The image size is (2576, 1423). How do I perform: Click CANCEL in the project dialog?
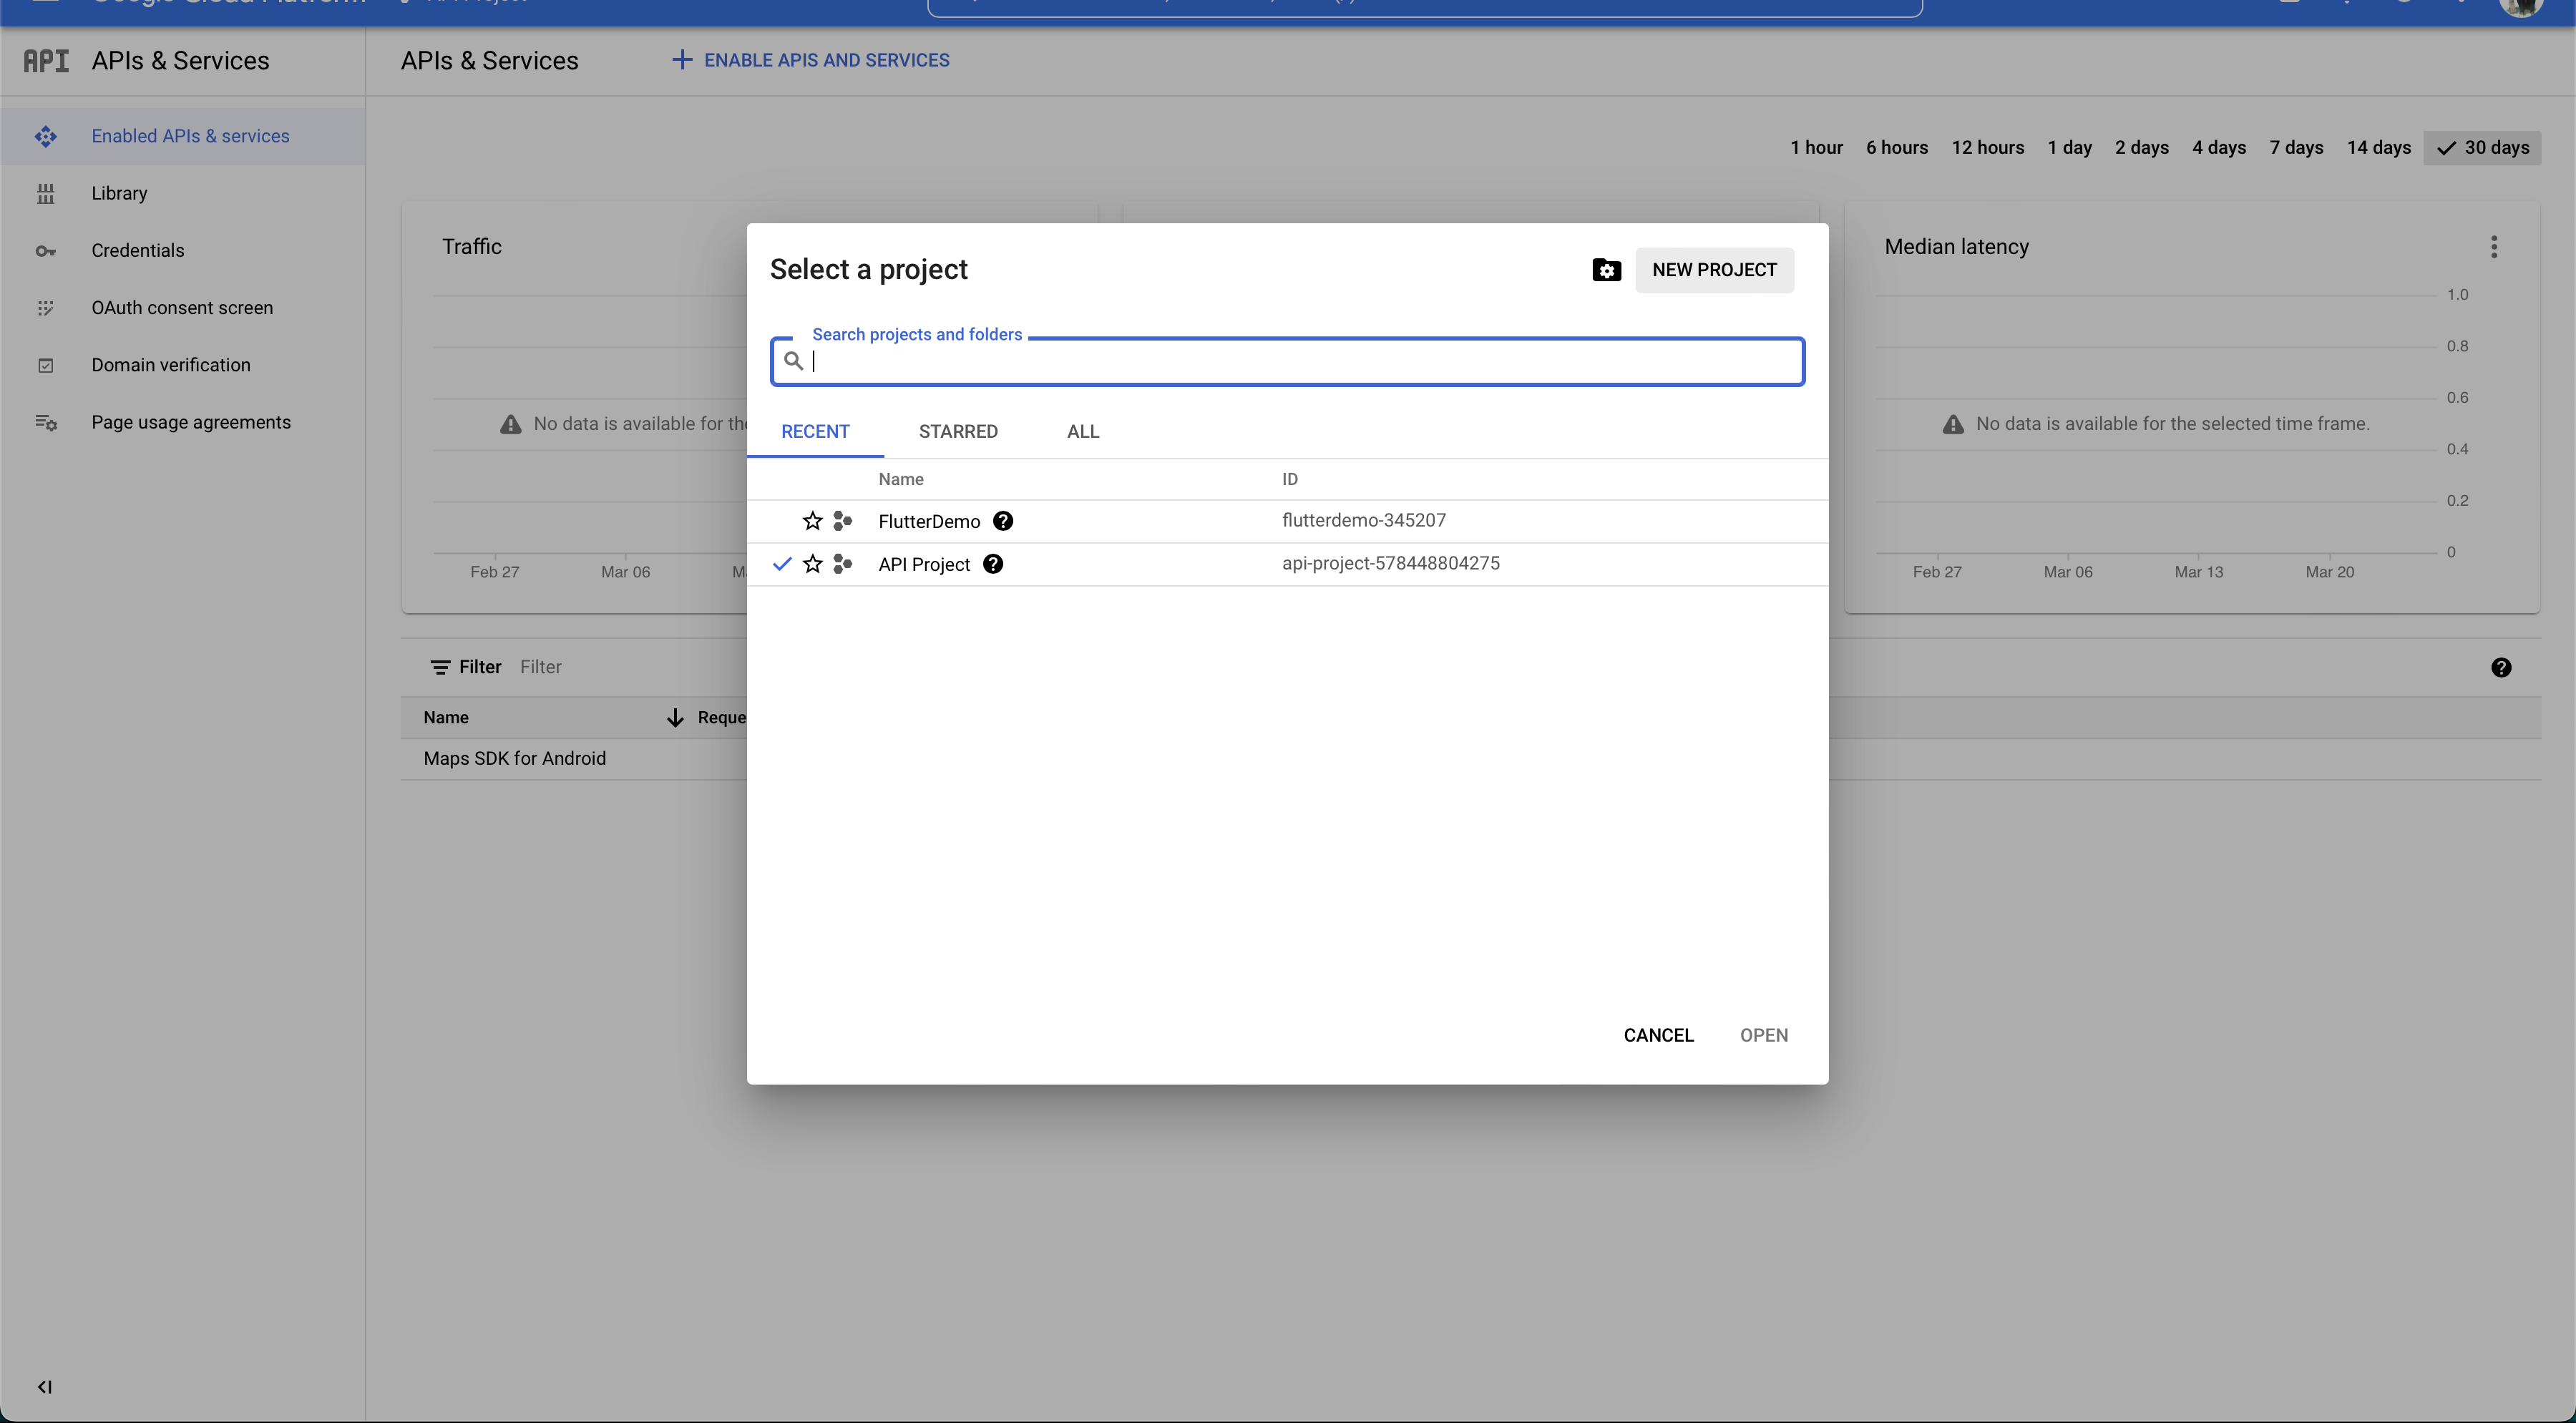(1658, 1035)
